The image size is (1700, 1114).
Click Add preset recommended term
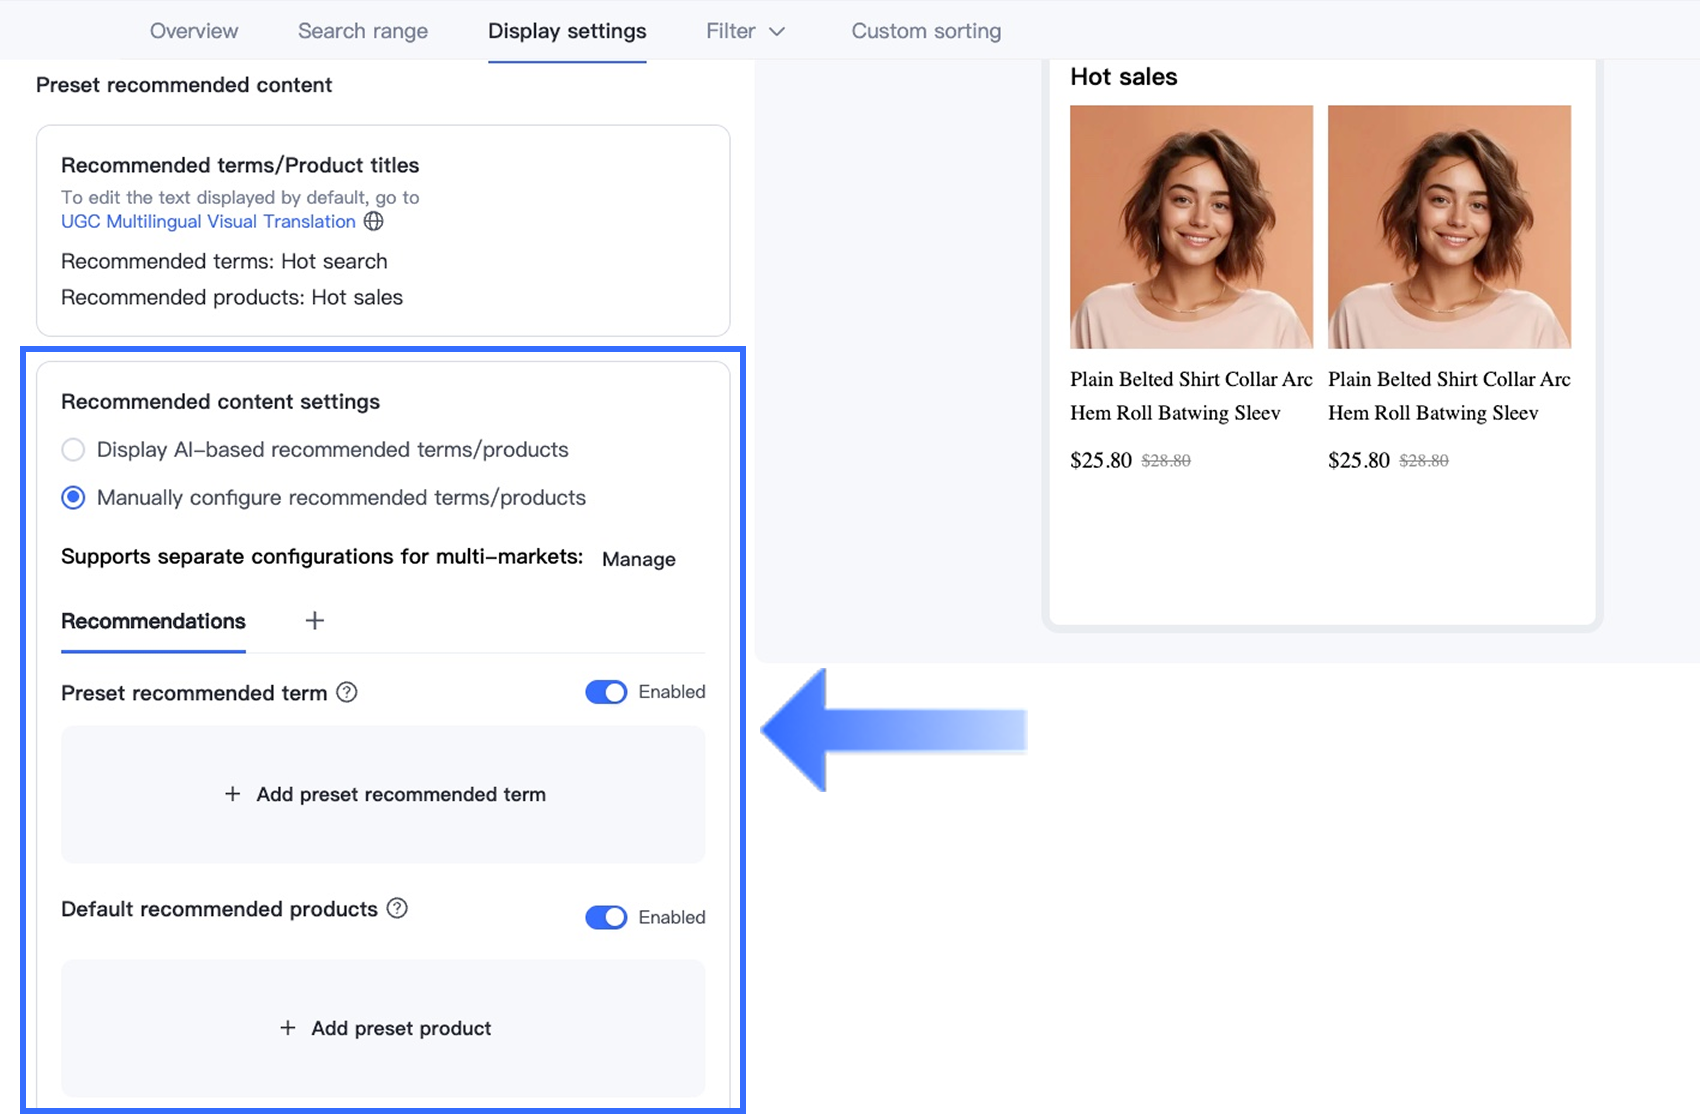(384, 794)
